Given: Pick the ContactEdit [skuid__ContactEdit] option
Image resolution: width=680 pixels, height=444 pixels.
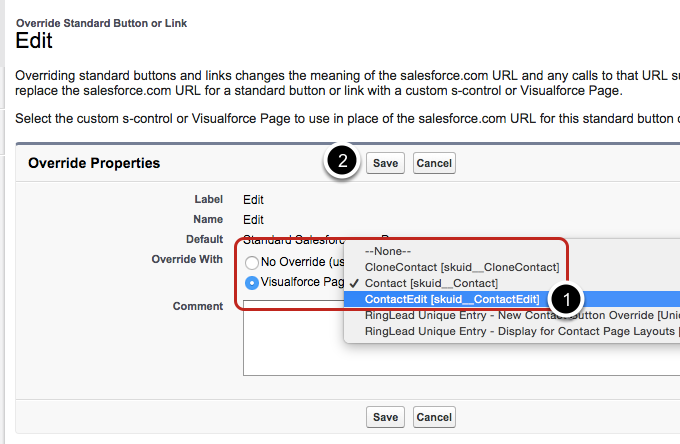Looking at the screenshot, I should click(451, 299).
